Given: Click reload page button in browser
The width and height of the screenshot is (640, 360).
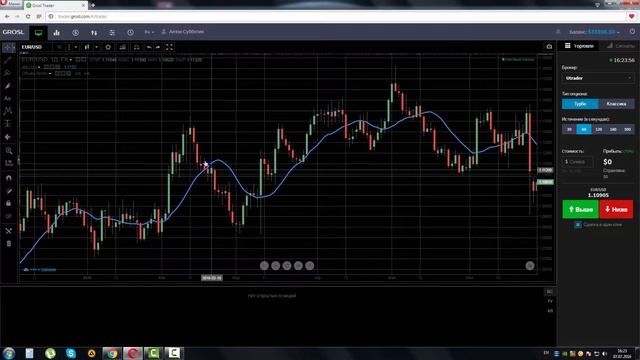Looking at the screenshot, I should (x=28, y=16).
